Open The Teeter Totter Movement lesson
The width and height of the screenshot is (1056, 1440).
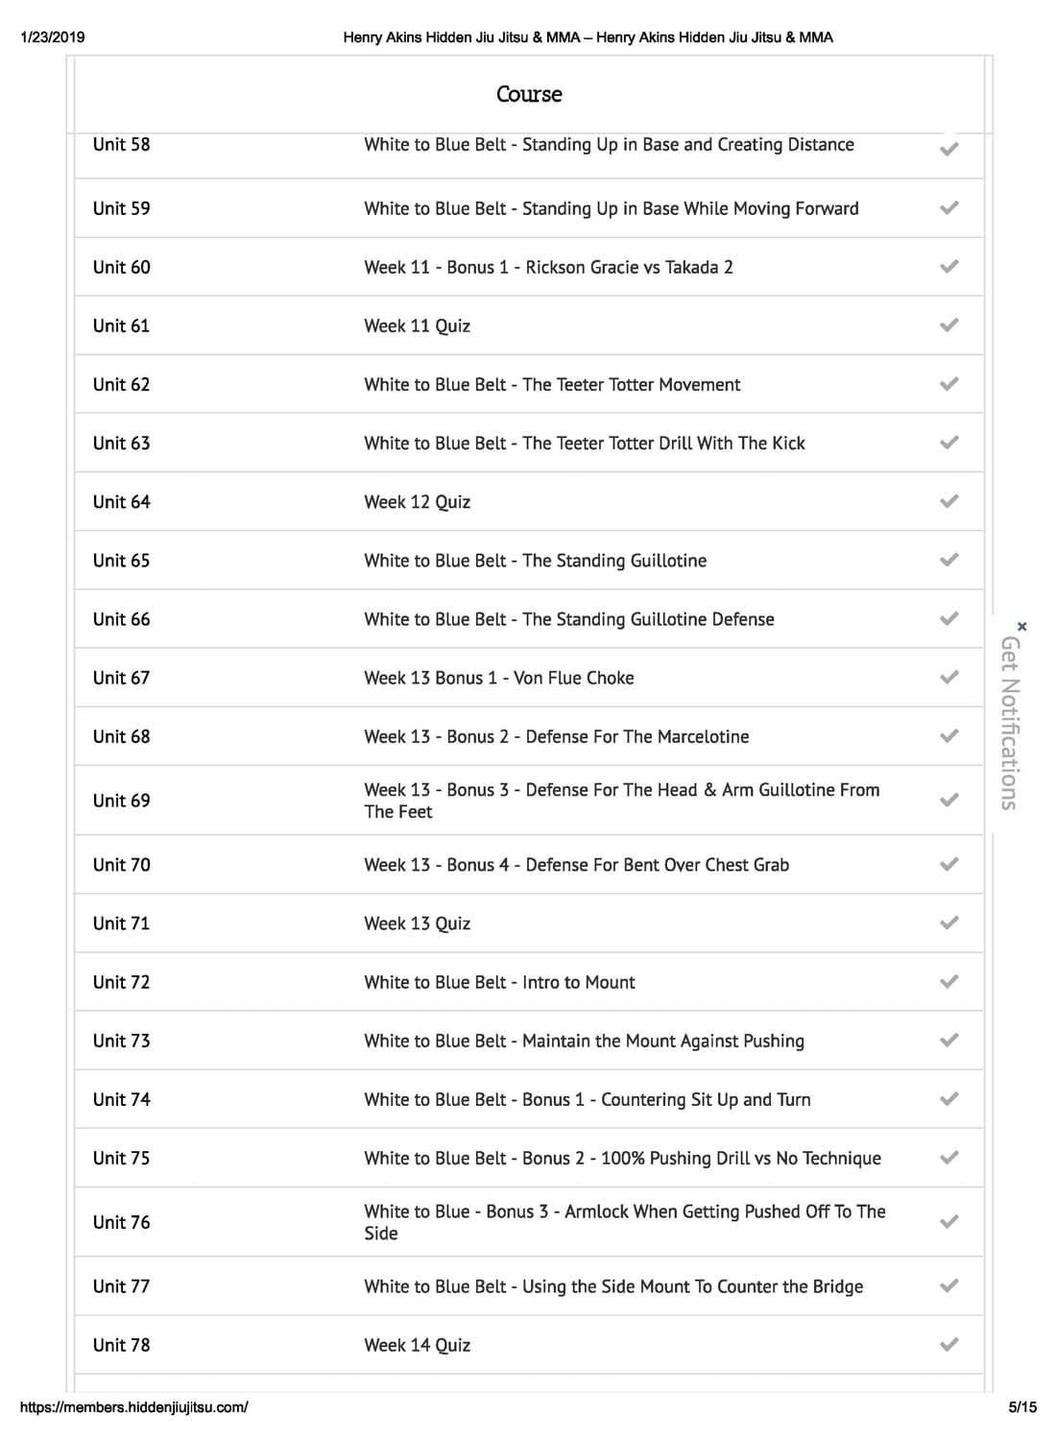[x=552, y=385]
